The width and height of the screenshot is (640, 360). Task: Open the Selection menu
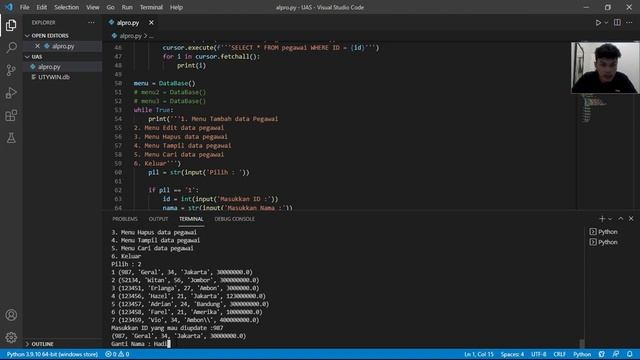click(67, 7)
